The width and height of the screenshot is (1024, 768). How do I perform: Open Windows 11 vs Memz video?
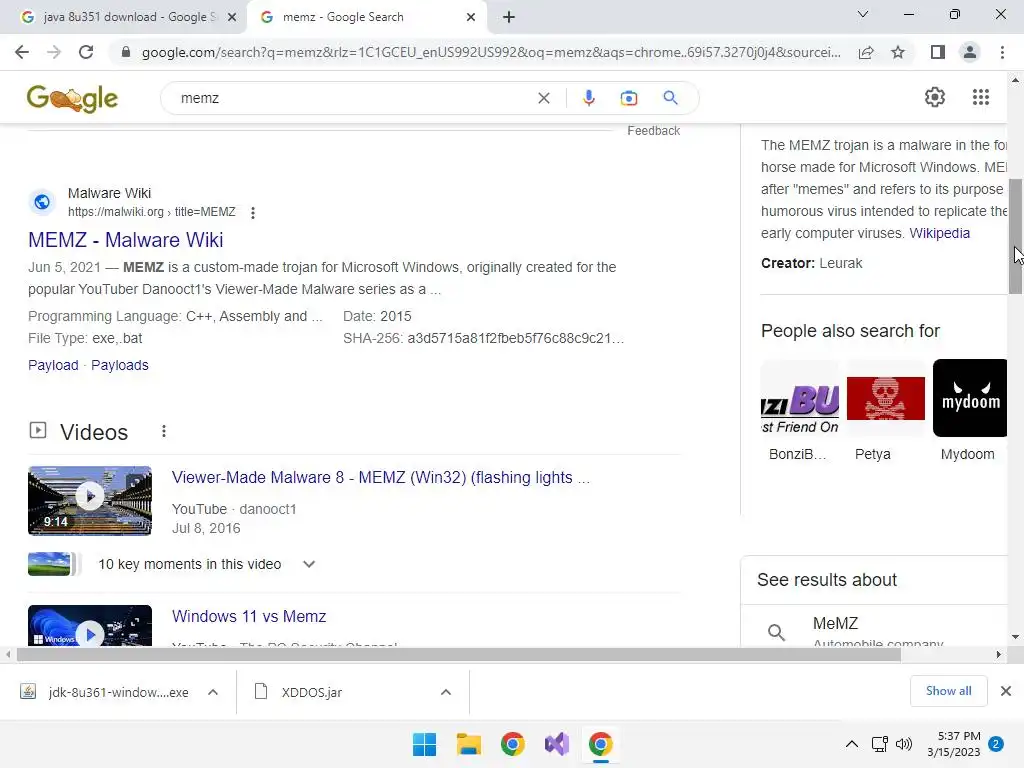pyautogui.click(x=249, y=616)
